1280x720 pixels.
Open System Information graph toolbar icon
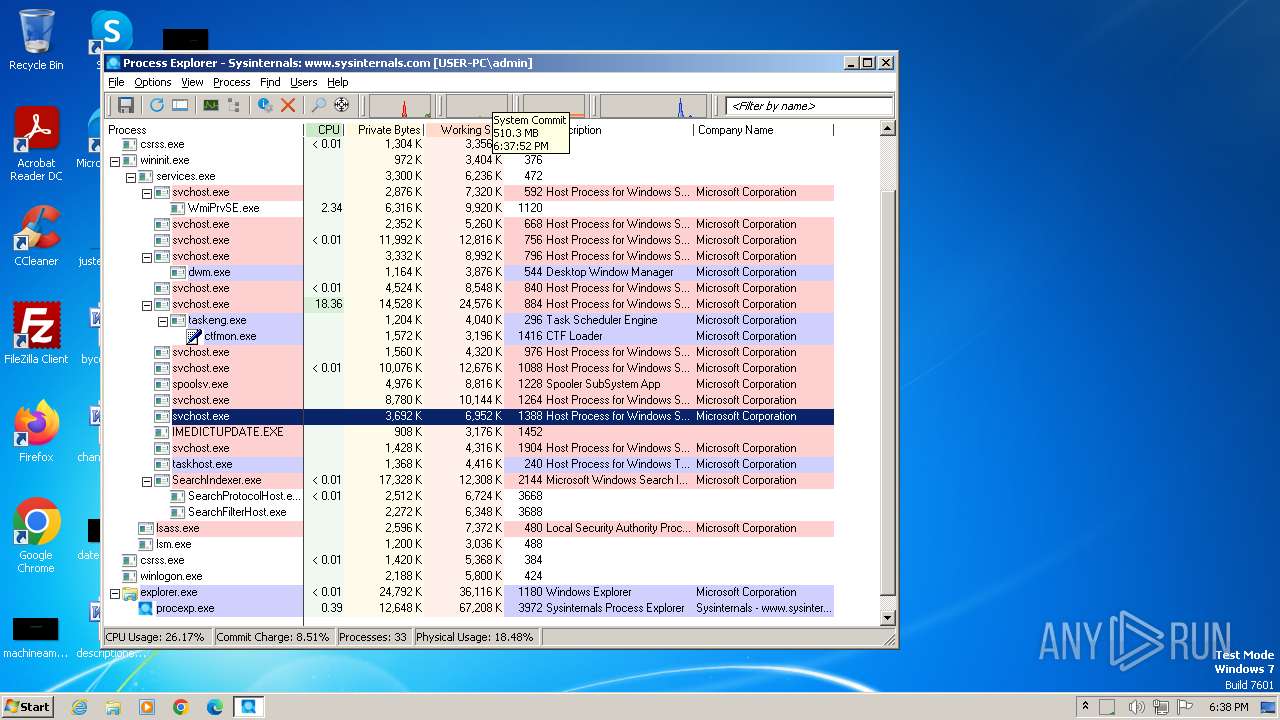[211, 105]
